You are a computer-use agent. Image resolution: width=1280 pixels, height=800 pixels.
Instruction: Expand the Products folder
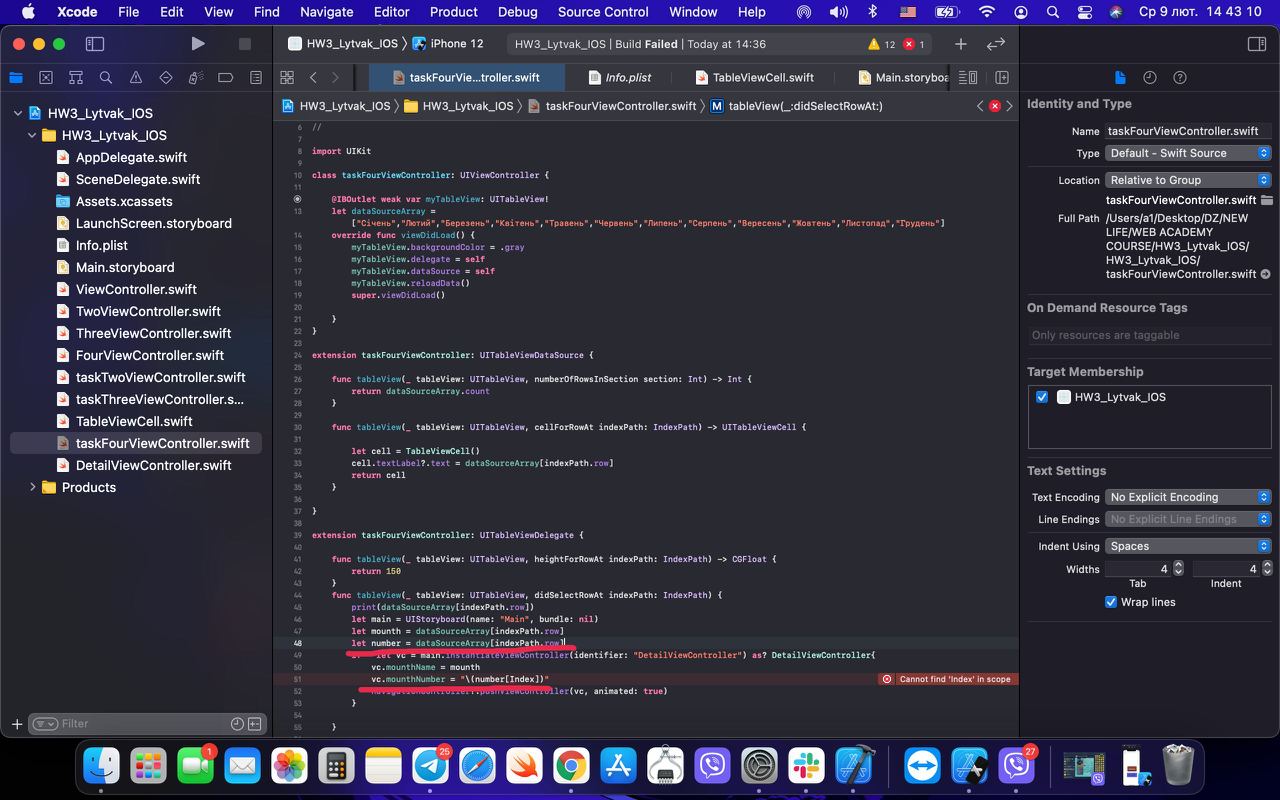click(32, 487)
